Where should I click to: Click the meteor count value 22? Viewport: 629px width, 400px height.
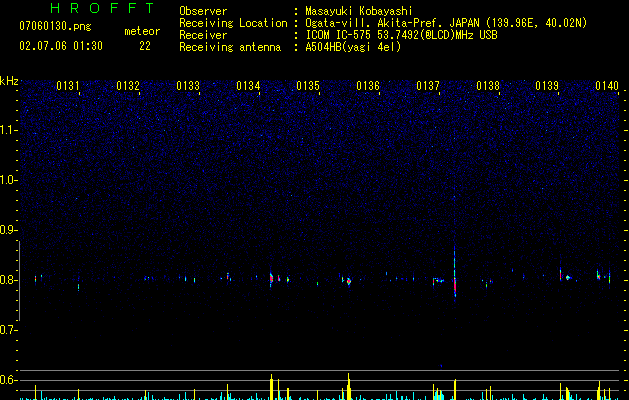(x=145, y=46)
